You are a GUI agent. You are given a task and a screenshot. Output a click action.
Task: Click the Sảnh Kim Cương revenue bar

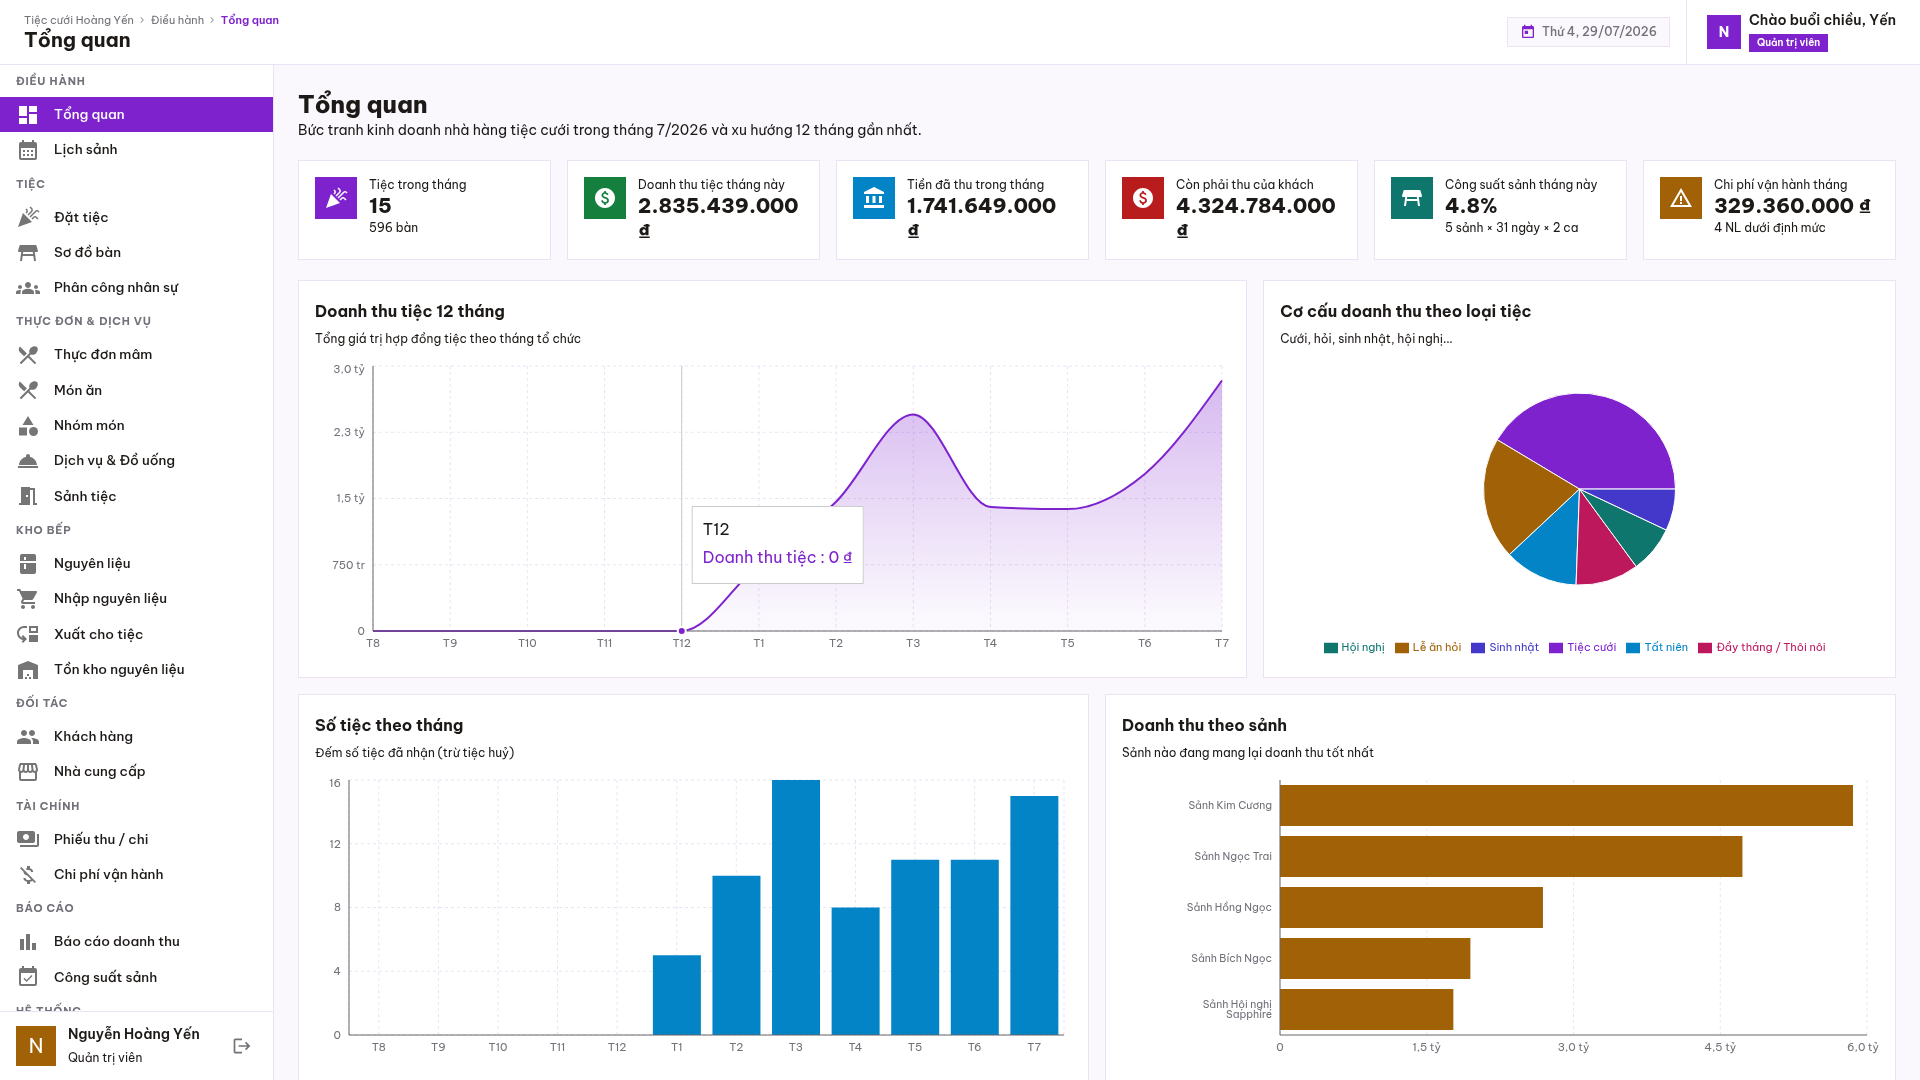[1566, 806]
